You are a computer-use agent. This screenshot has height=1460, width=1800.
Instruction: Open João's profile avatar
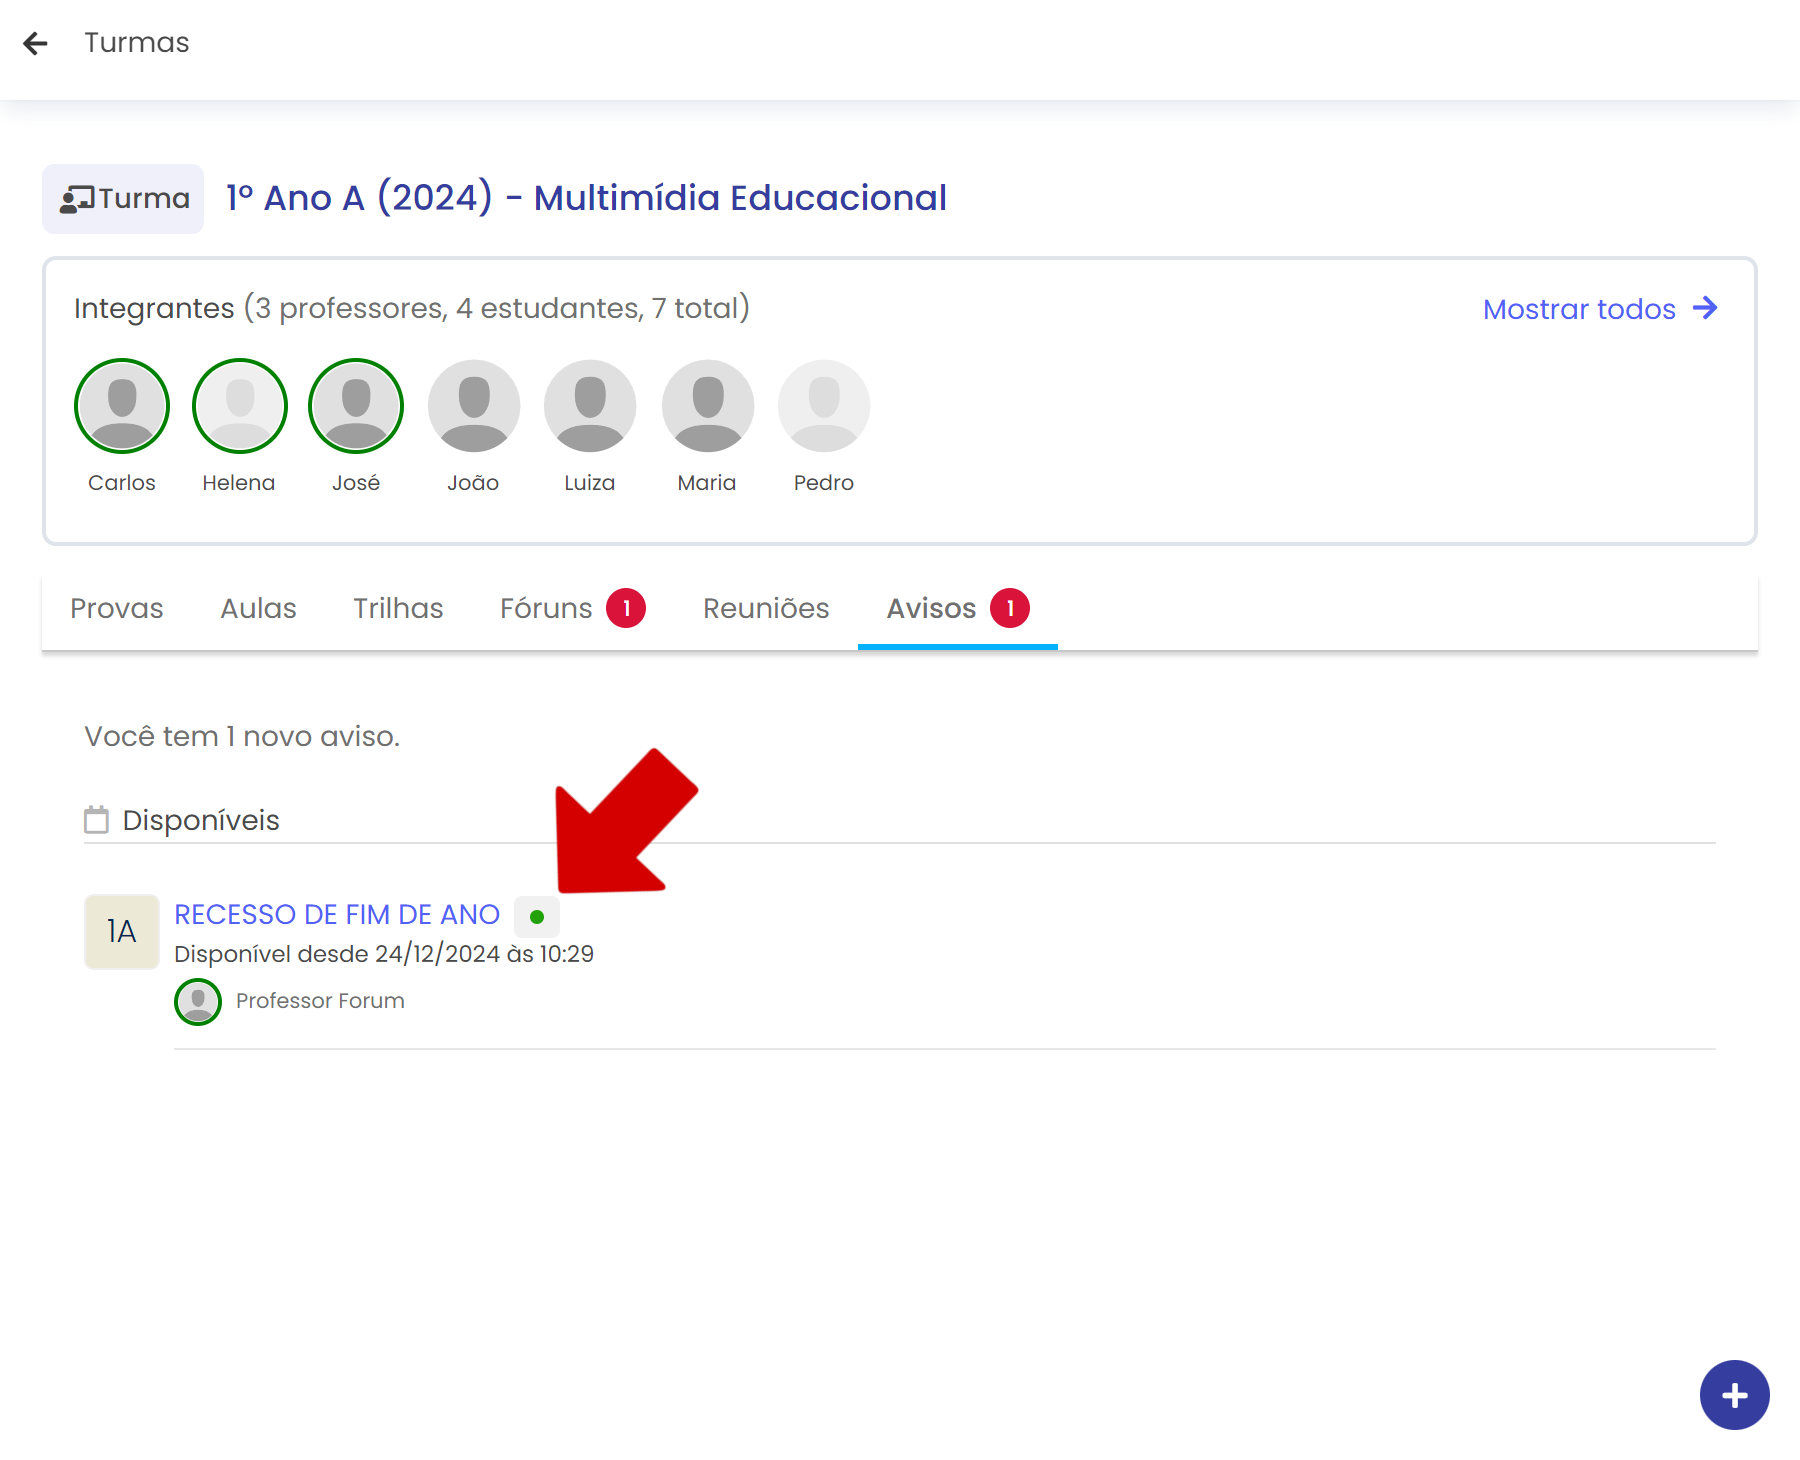[473, 406]
